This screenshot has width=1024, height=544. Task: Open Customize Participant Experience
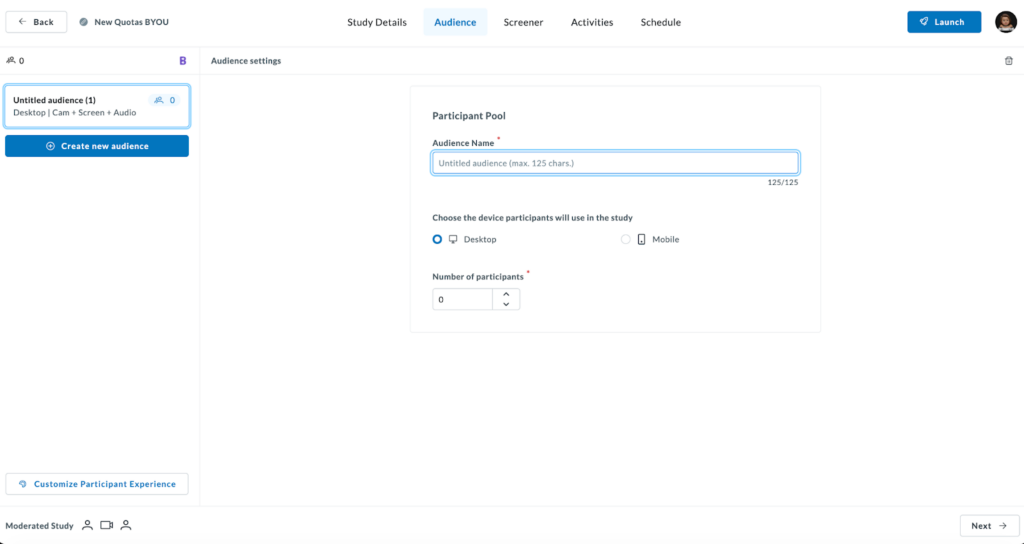97,484
